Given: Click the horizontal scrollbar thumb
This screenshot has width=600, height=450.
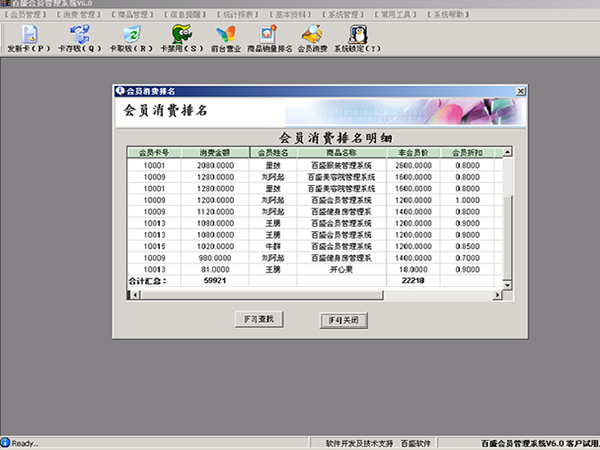Looking at the screenshot, I should (262, 295).
